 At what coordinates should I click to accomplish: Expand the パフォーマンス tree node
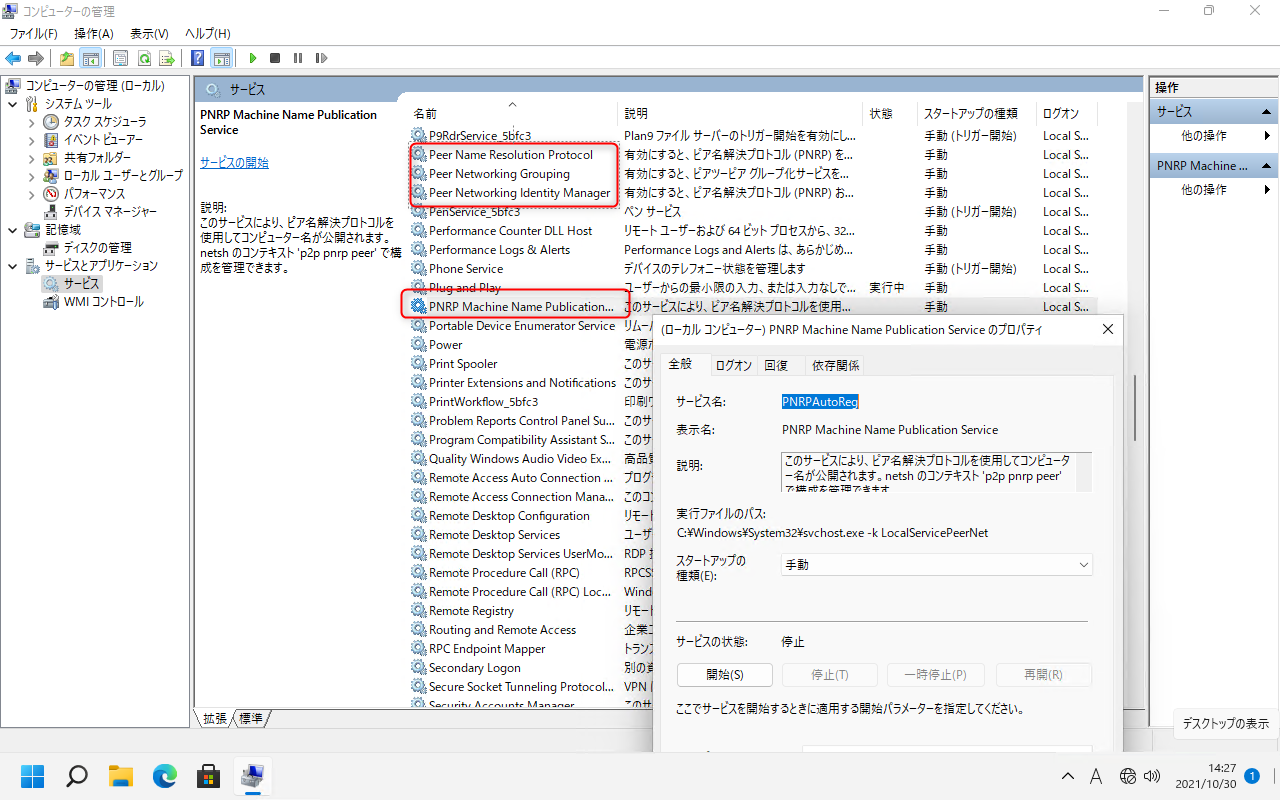pos(31,193)
